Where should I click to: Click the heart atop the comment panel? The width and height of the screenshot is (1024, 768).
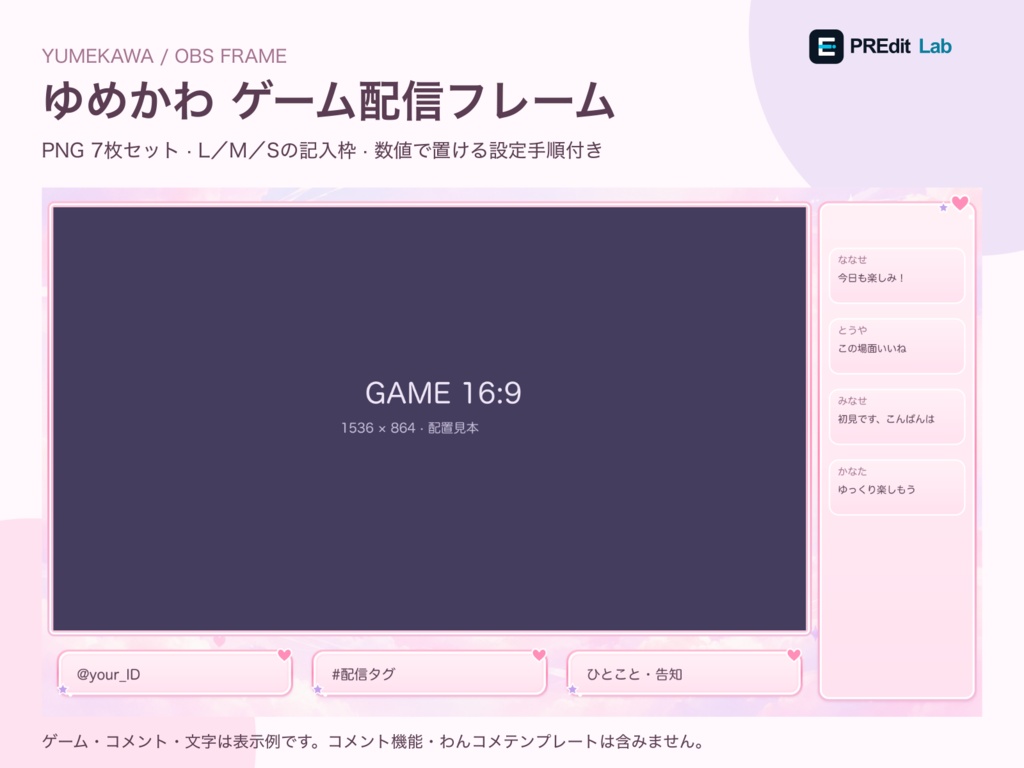pos(960,203)
